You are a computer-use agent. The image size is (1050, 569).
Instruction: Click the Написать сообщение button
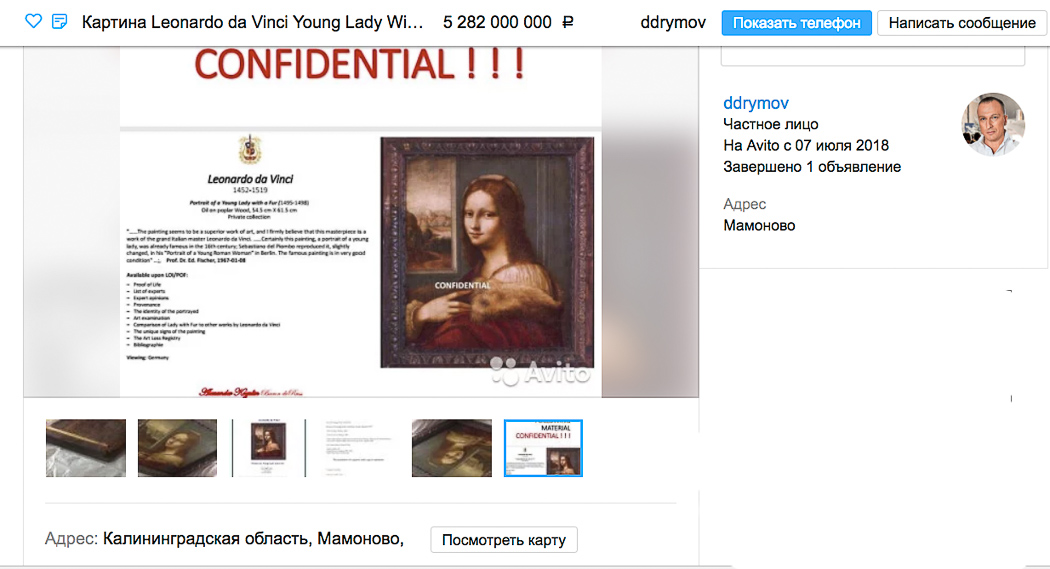point(962,23)
